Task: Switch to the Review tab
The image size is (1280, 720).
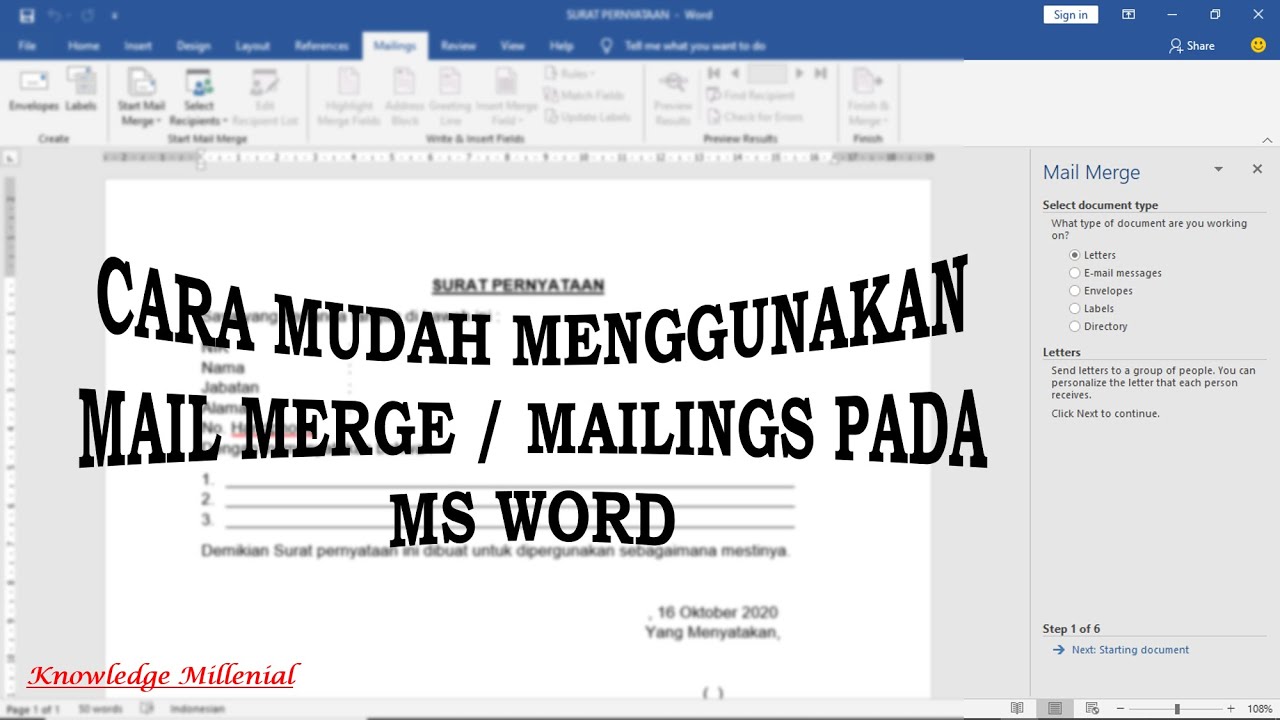Action: (458, 46)
